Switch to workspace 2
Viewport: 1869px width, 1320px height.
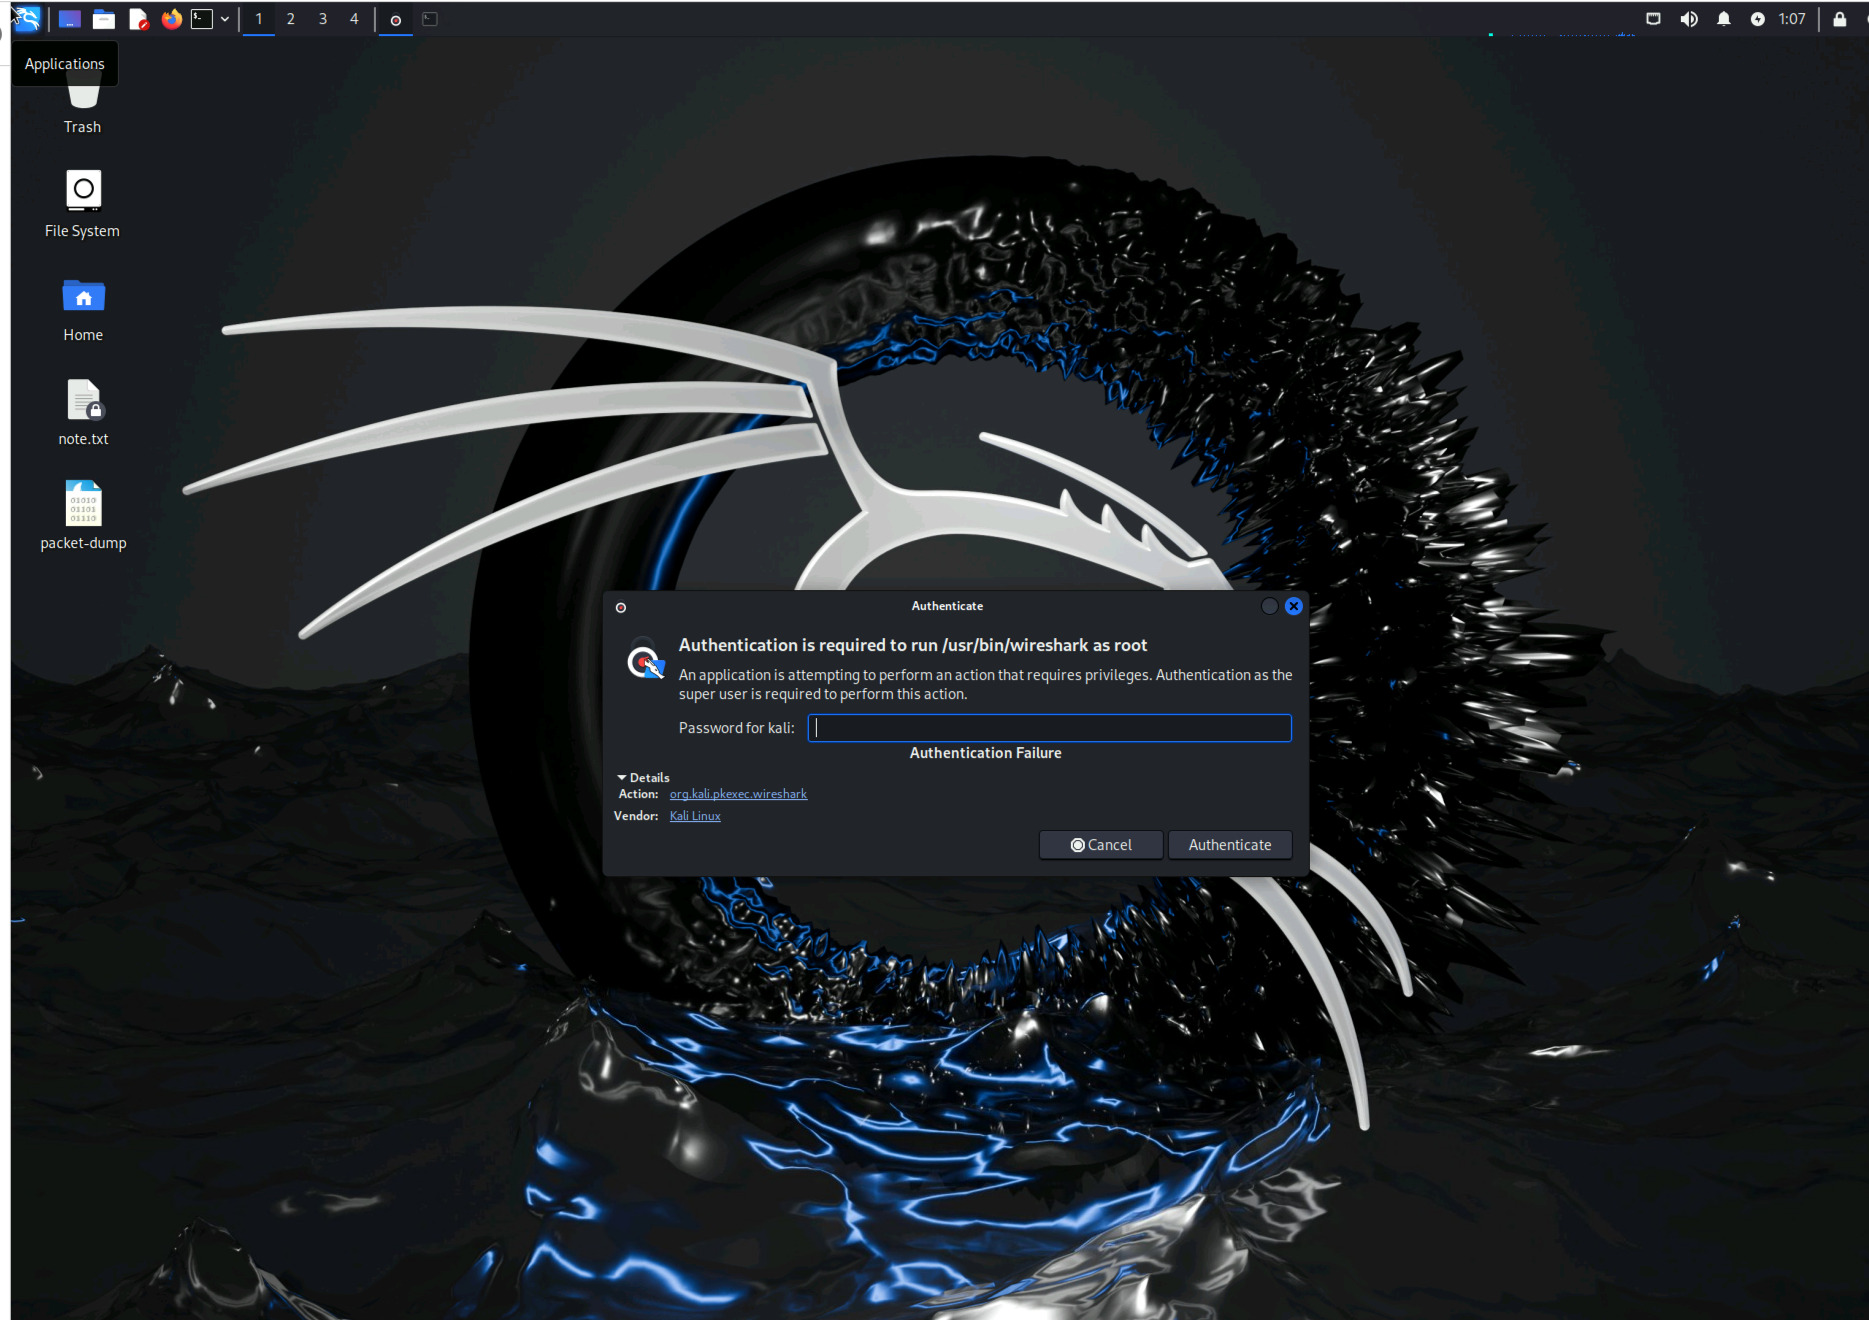pos(290,19)
